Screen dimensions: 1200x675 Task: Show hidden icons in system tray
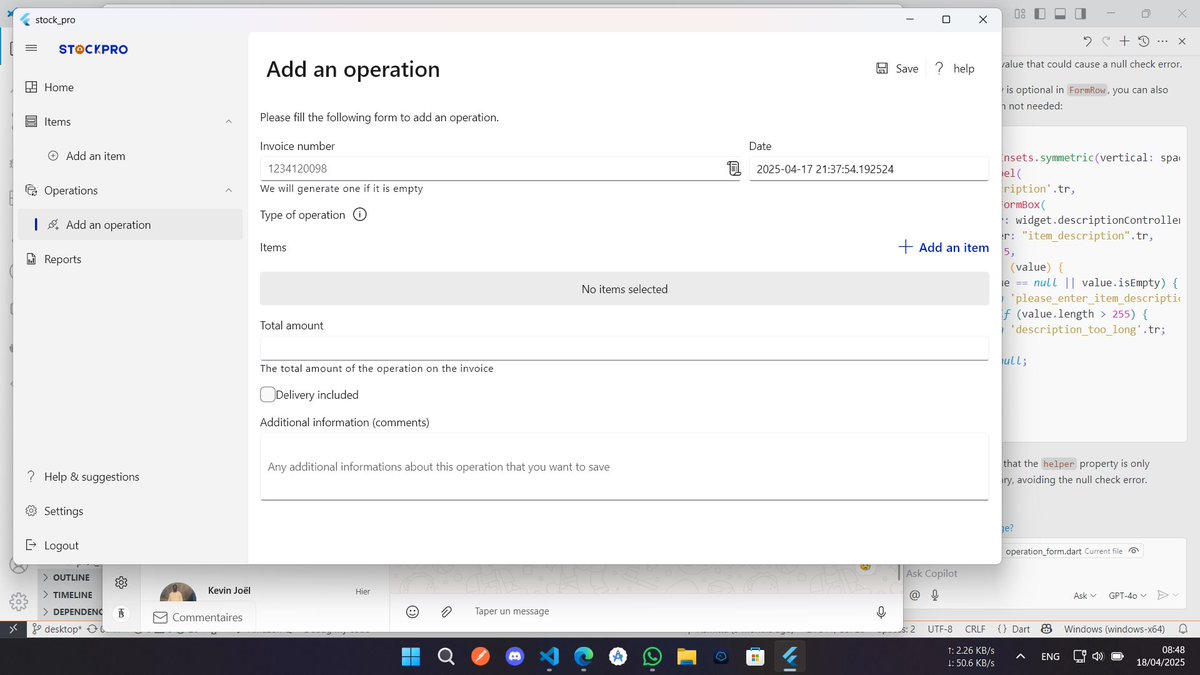coord(1019,657)
